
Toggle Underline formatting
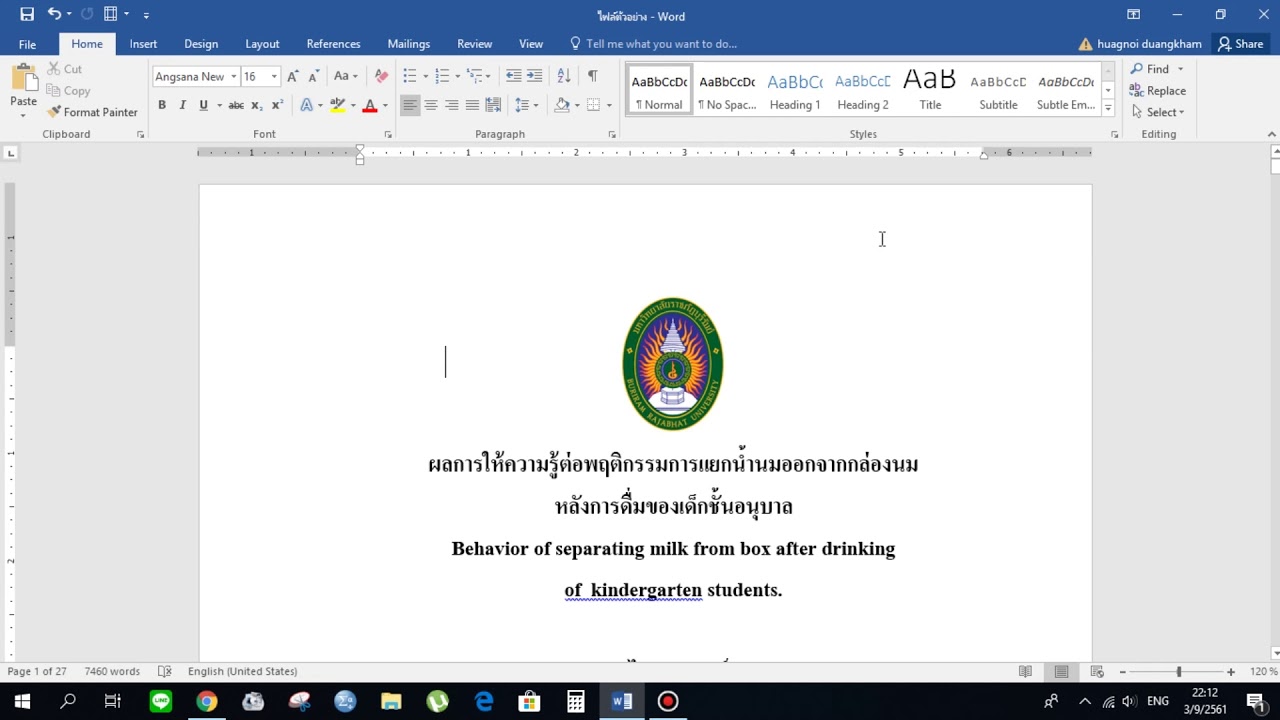203,105
